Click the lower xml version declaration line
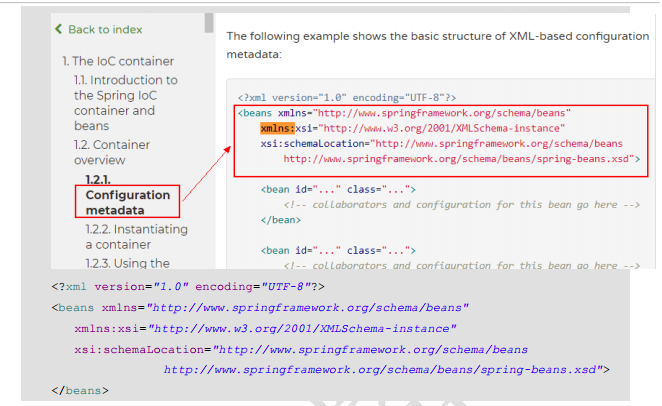662x406 pixels. [x=188, y=287]
